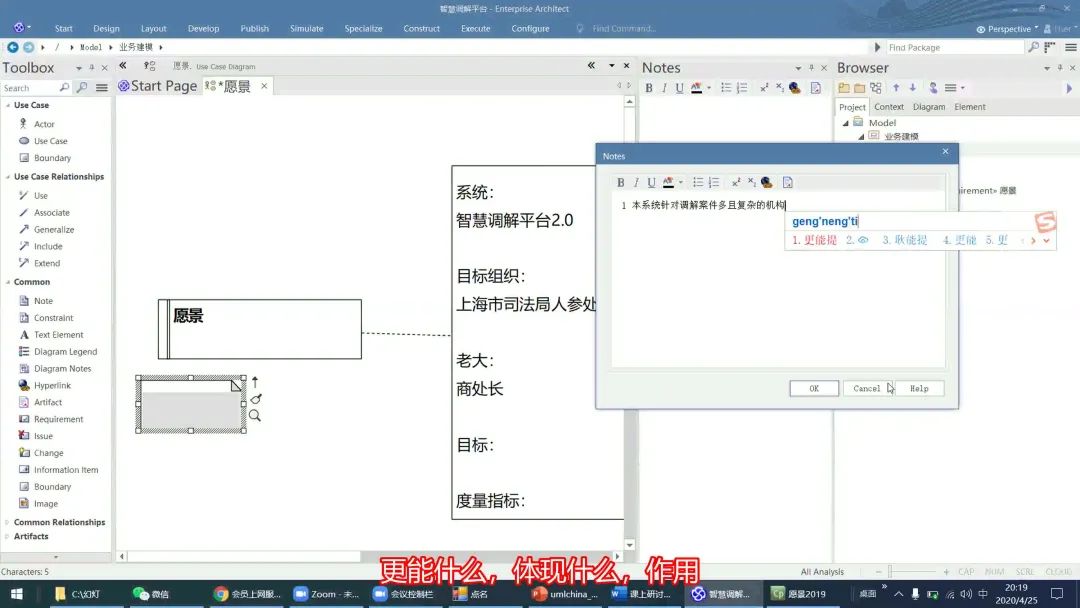Expand IME candidate list chevron
Screen dimensions: 1080x608
(1046, 240)
